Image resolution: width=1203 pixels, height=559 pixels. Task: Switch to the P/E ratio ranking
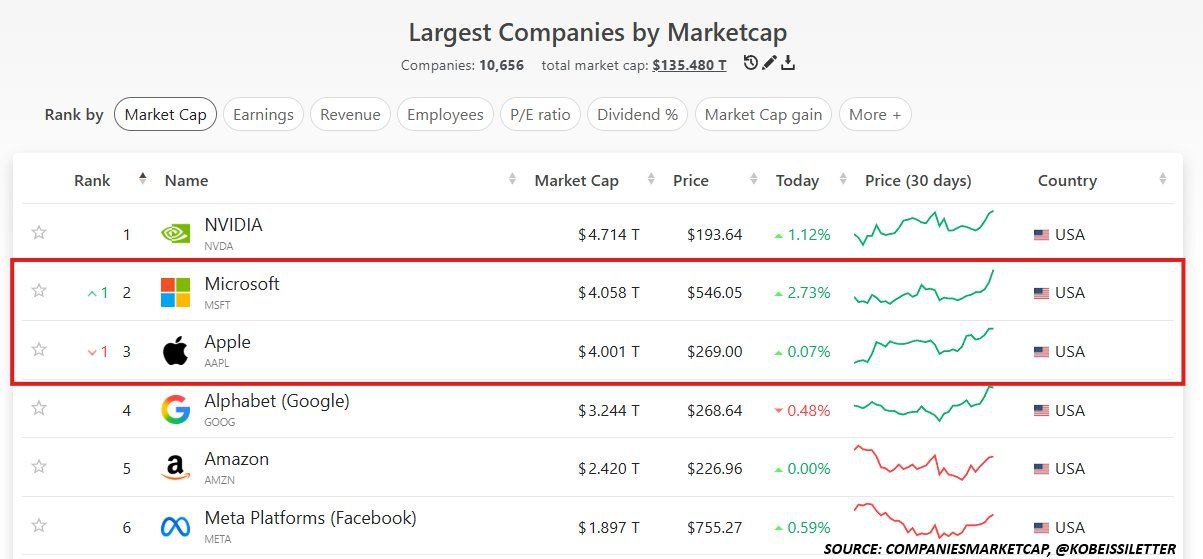540,115
